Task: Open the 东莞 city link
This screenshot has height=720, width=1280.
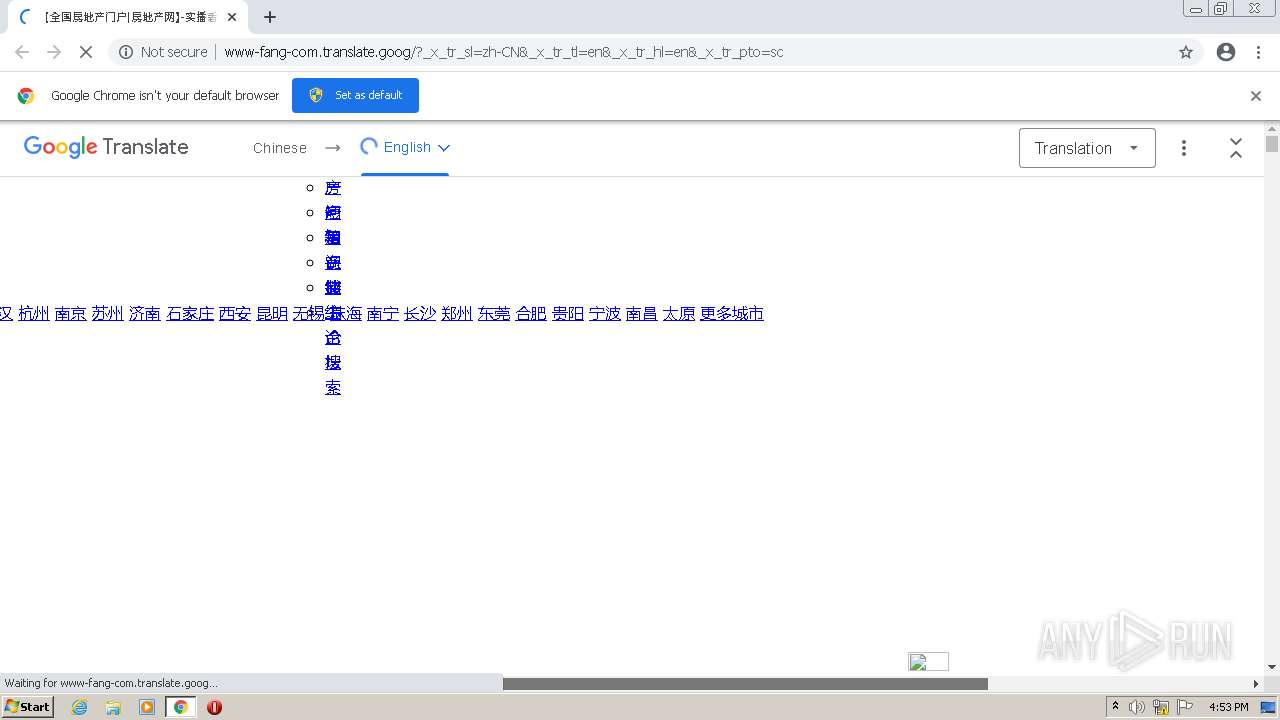Action: tap(494, 314)
